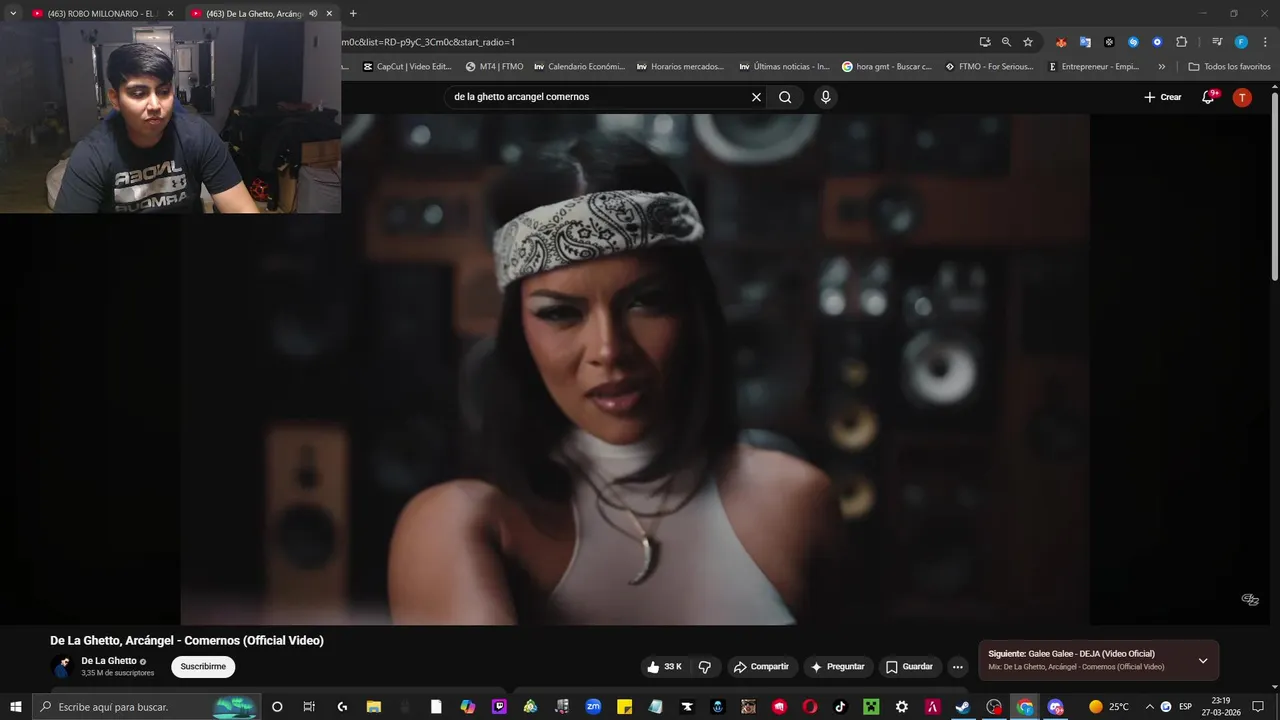Viewport: 1280px width, 720px height.
Task: Open more actions three-dot menu
Action: (957, 667)
